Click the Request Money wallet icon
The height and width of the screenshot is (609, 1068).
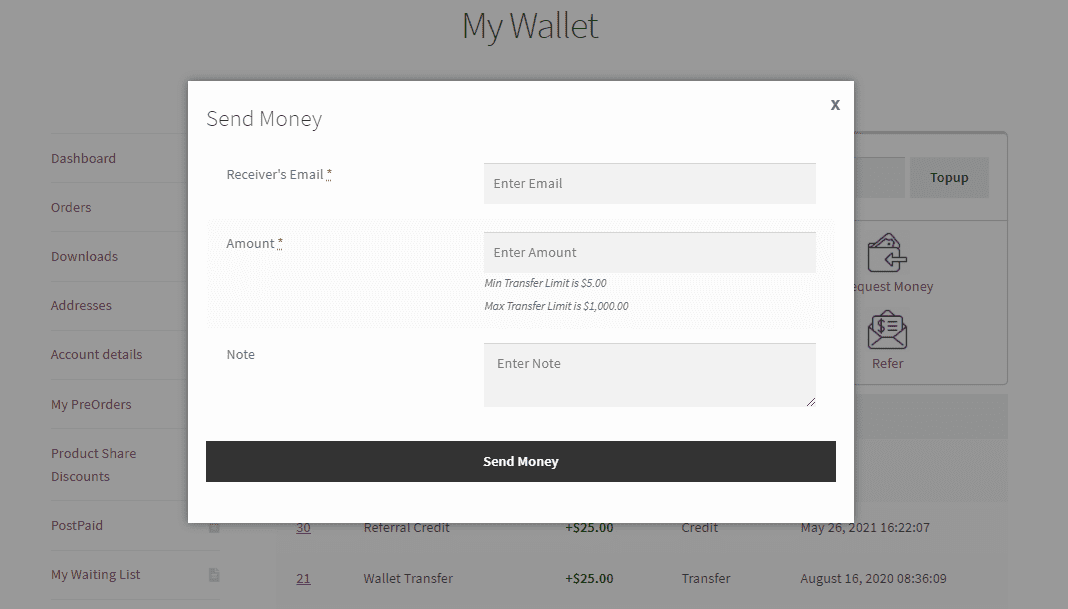point(888,252)
